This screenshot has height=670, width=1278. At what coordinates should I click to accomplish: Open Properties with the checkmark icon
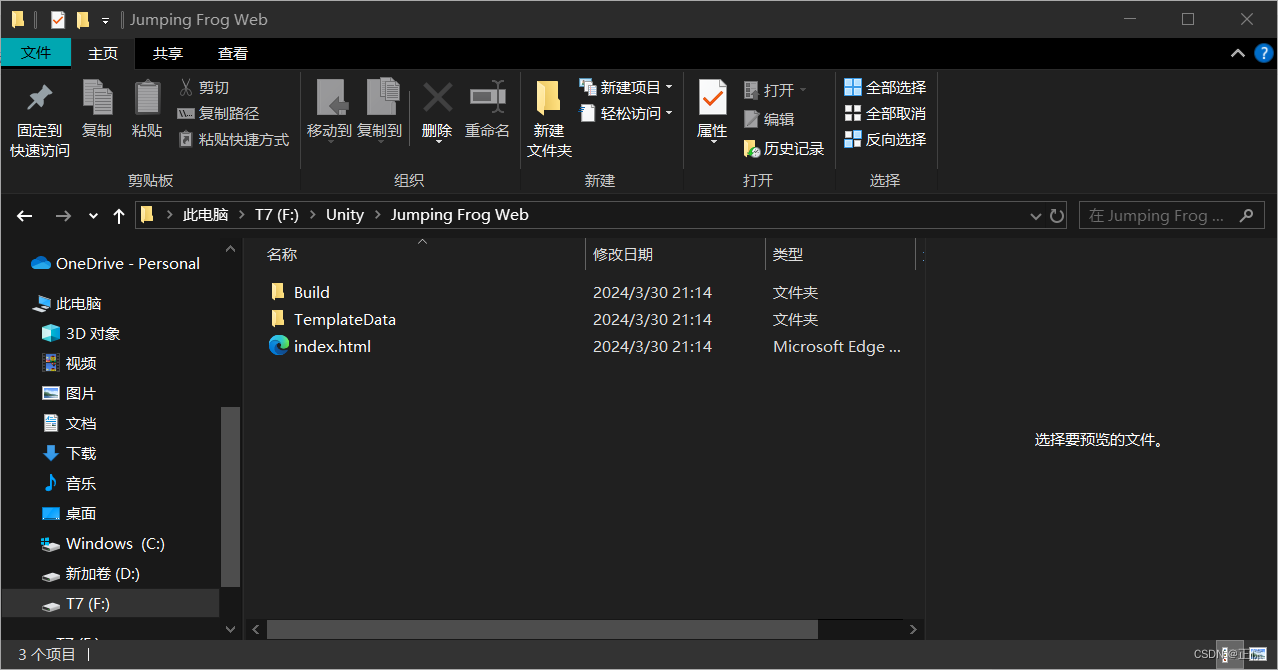click(712, 99)
